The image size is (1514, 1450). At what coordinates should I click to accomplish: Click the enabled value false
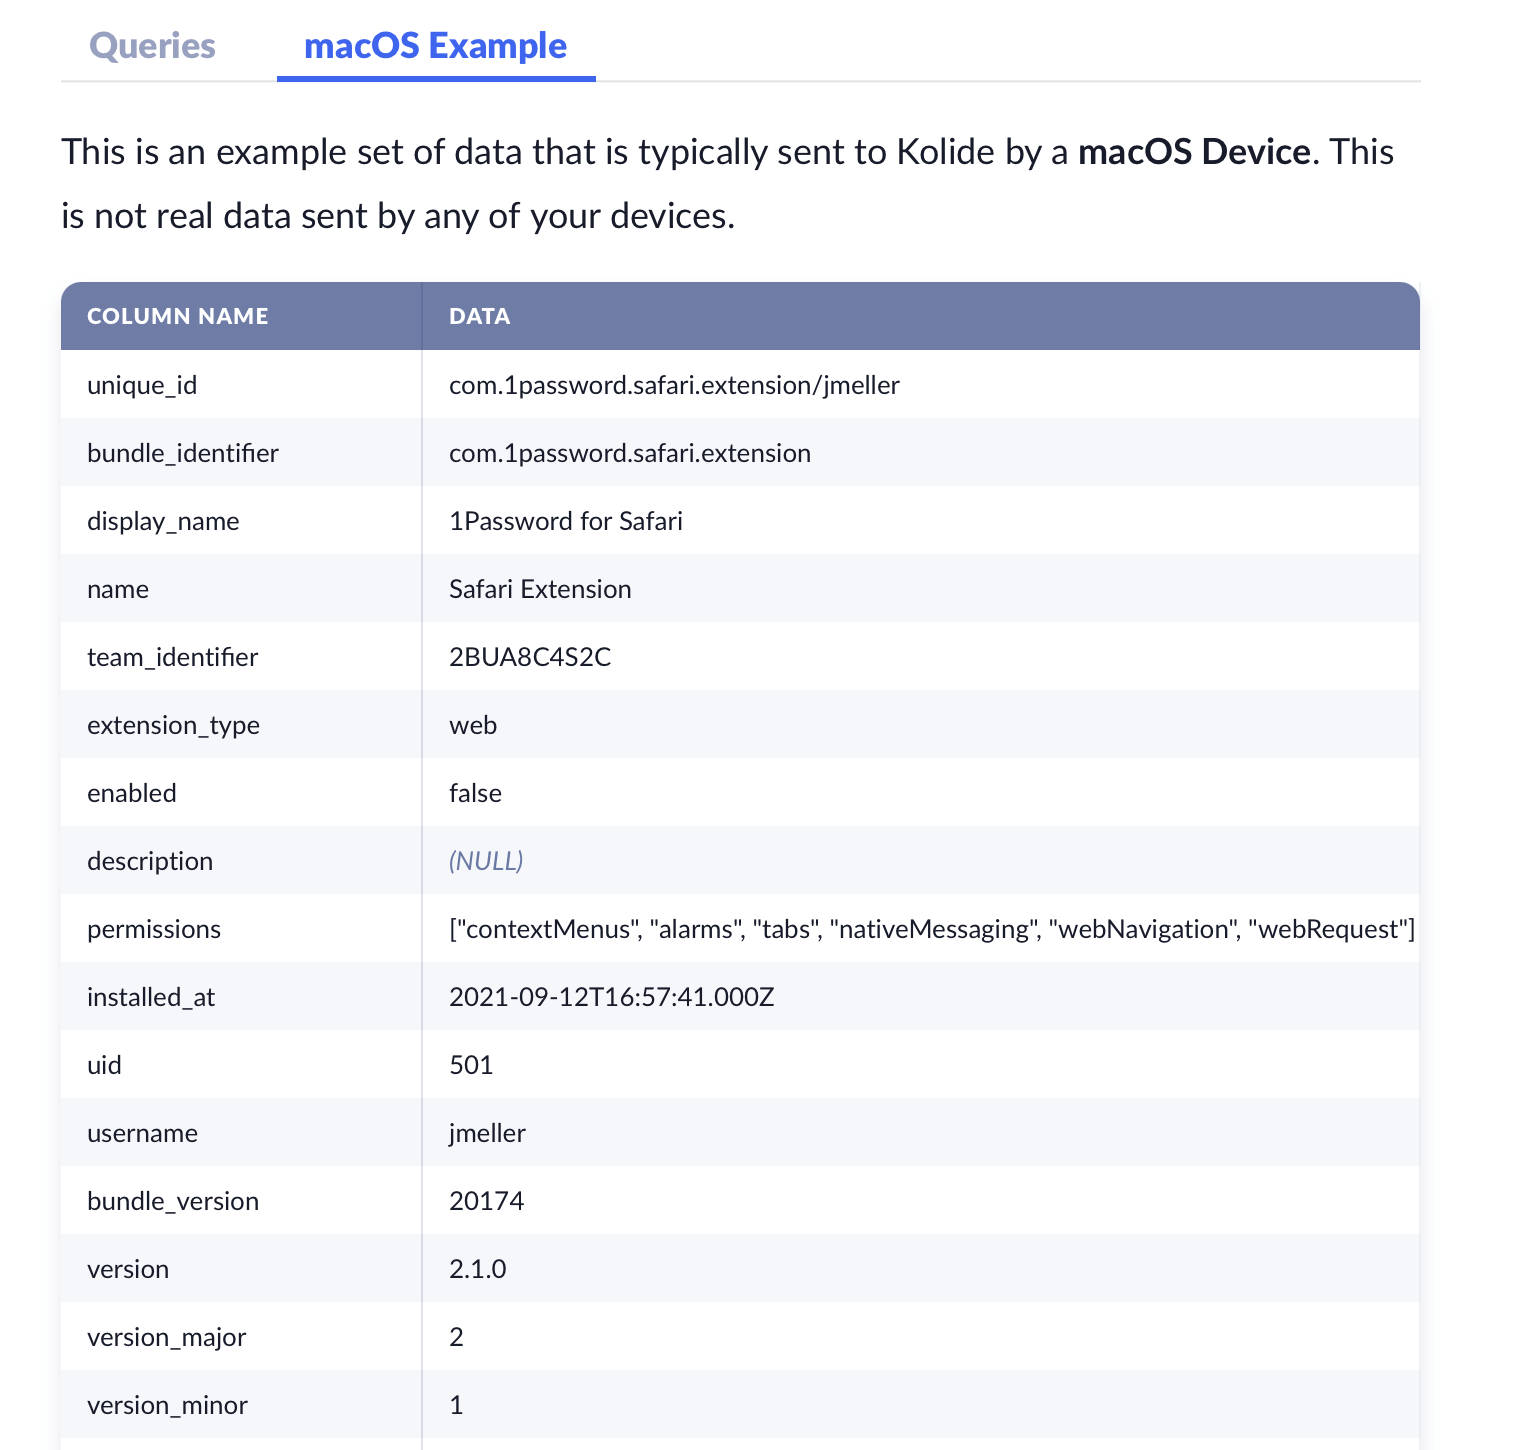tap(475, 793)
